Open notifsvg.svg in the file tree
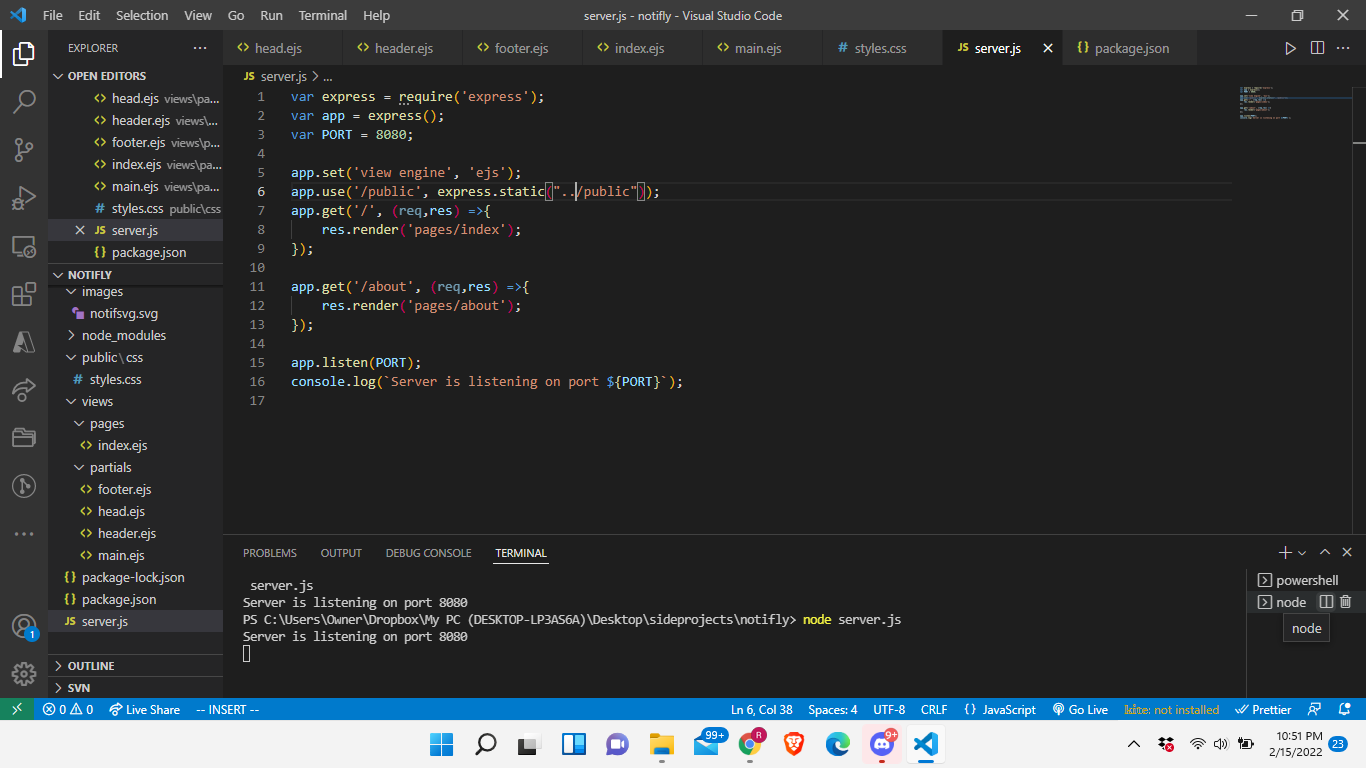1366x768 pixels. (x=124, y=313)
